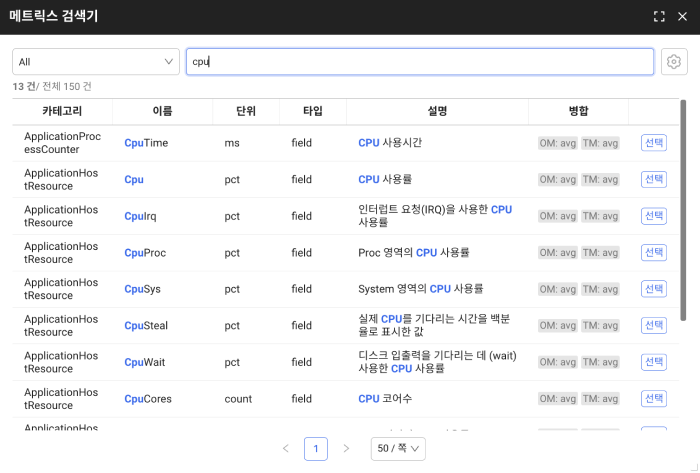Pick the CpuSys row 선택 button
The image size is (700, 473).
coord(654,289)
